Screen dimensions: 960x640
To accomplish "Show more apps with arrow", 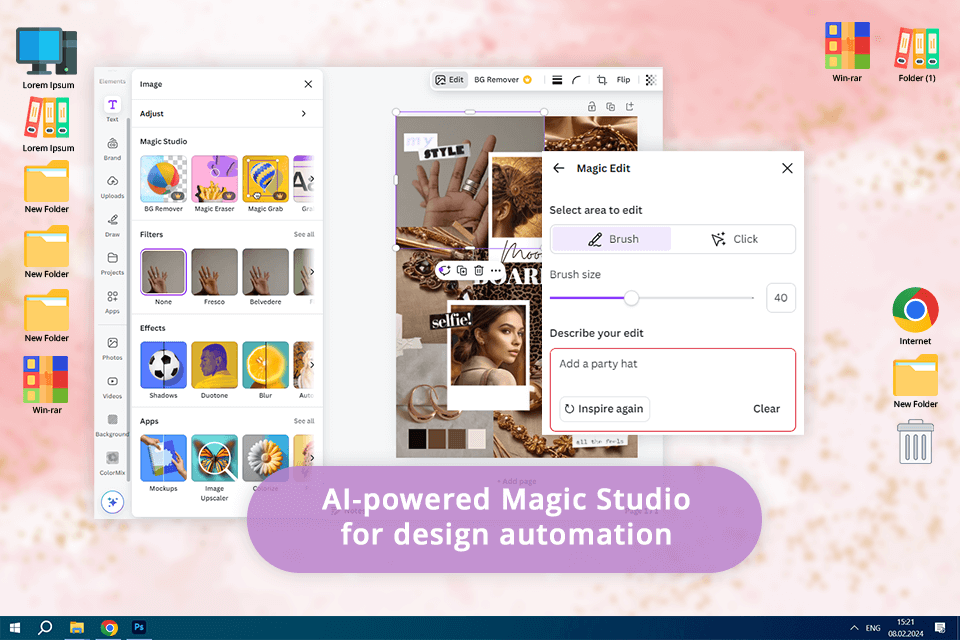I will click(312, 457).
